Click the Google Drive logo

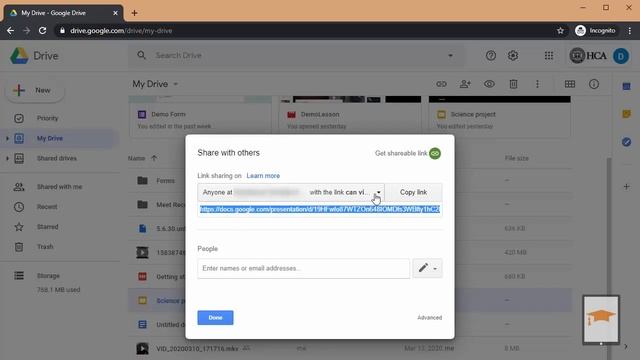(x=19, y=56)
